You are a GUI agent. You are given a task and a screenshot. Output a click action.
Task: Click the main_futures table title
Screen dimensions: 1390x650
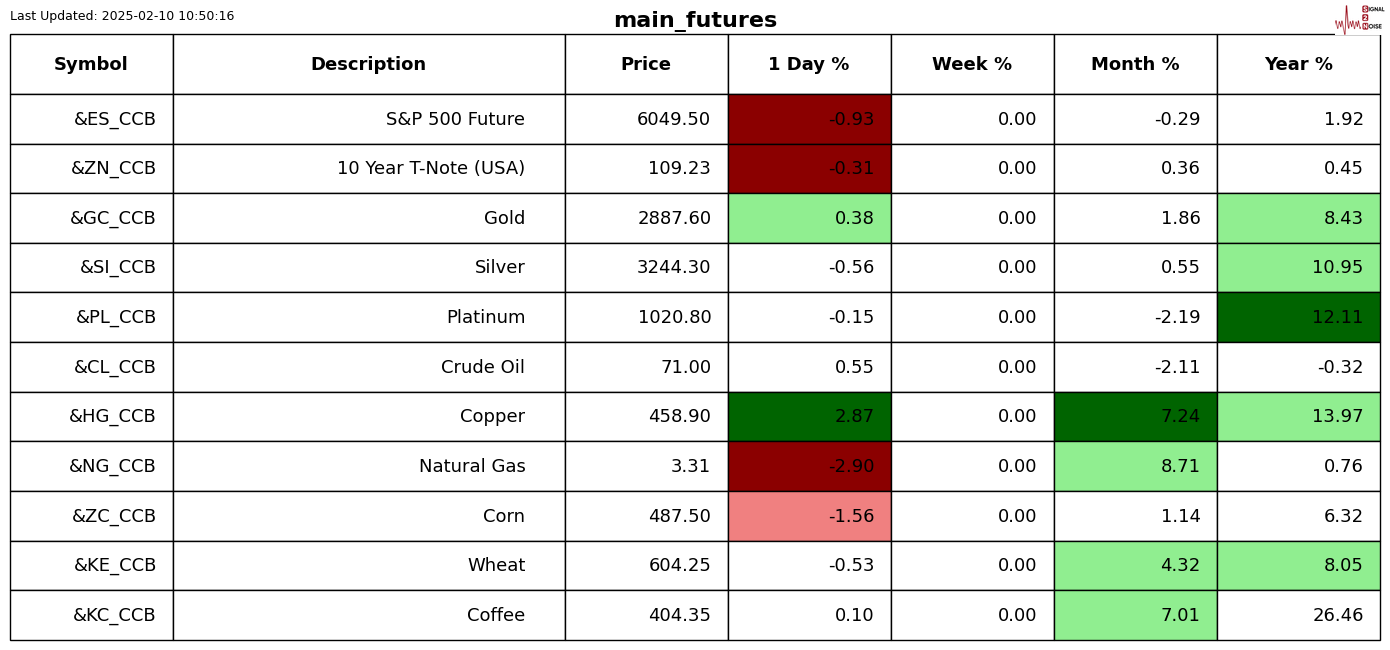[x=695, y=21]
